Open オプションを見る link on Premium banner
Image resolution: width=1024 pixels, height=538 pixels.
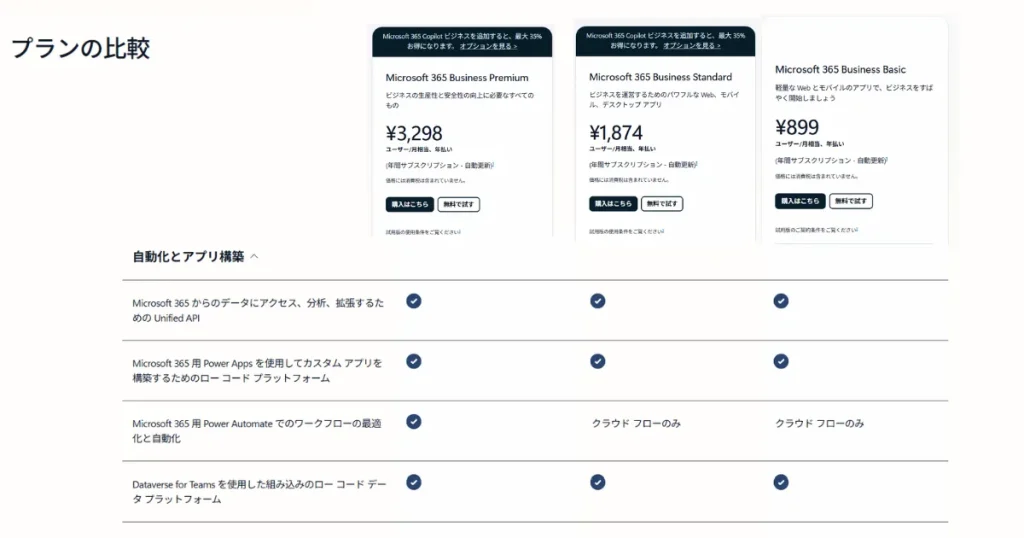[489, 46]
